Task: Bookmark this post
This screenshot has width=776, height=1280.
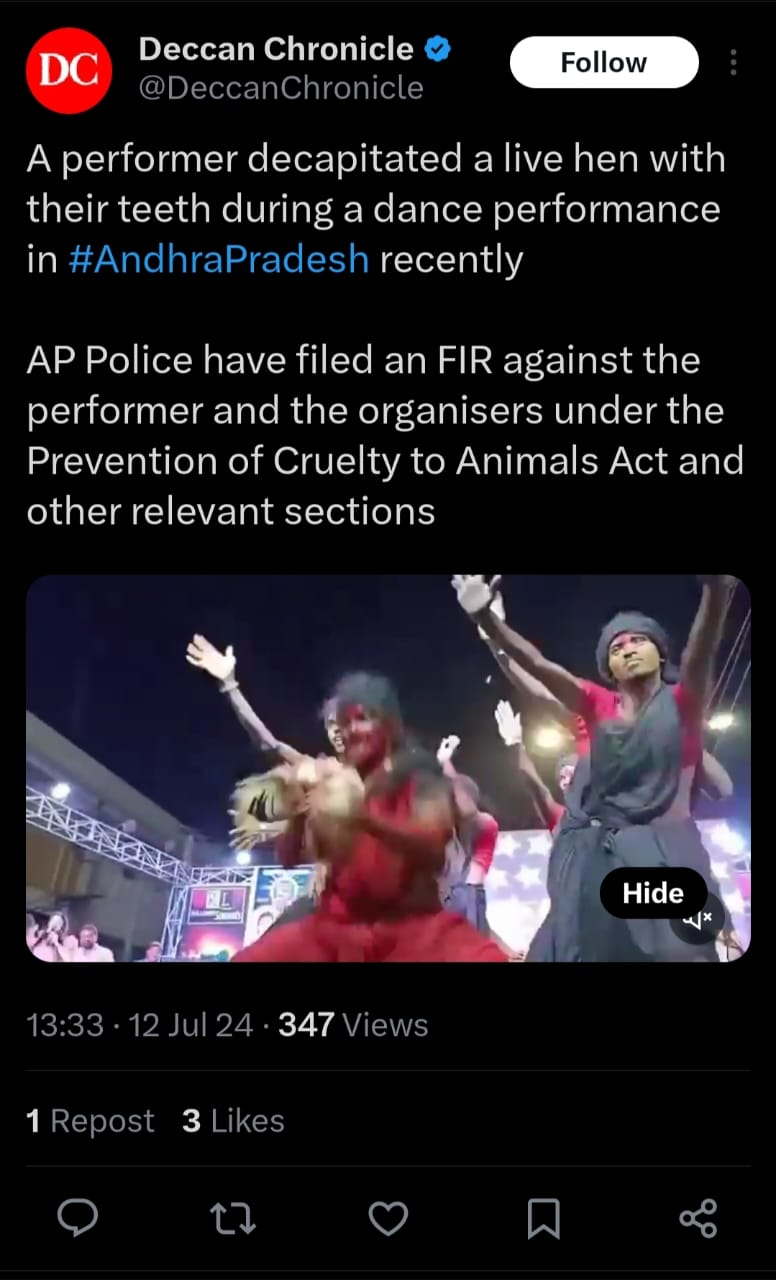Action: 543,1218
